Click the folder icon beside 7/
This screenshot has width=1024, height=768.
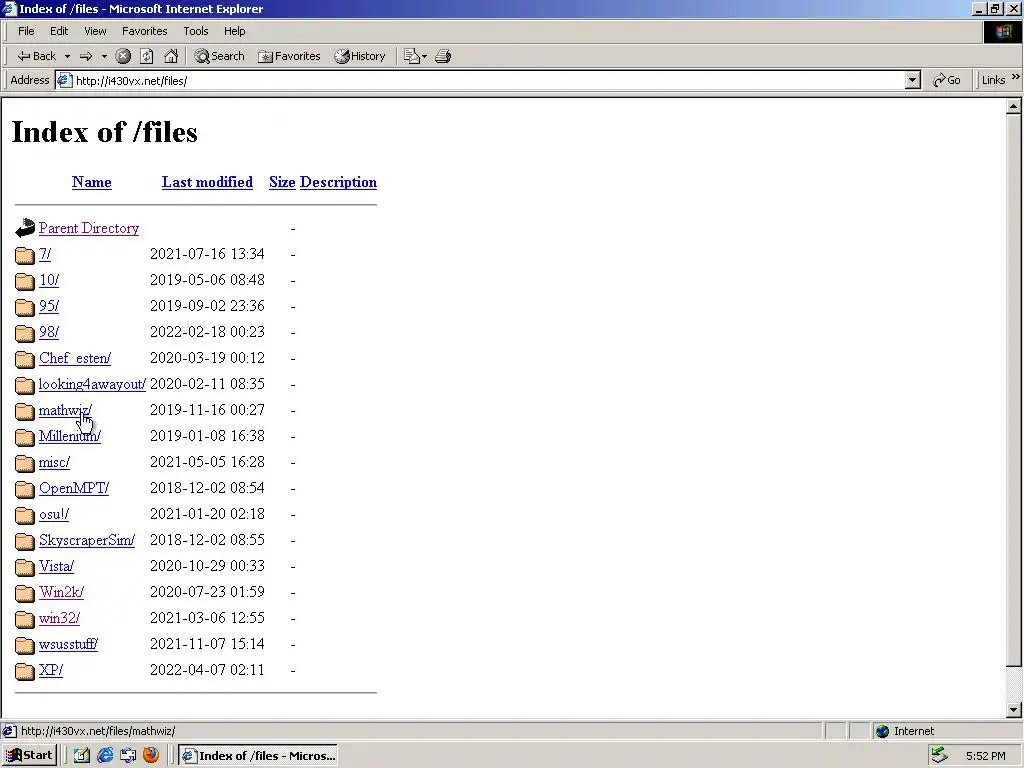click(x=25, y=255)
